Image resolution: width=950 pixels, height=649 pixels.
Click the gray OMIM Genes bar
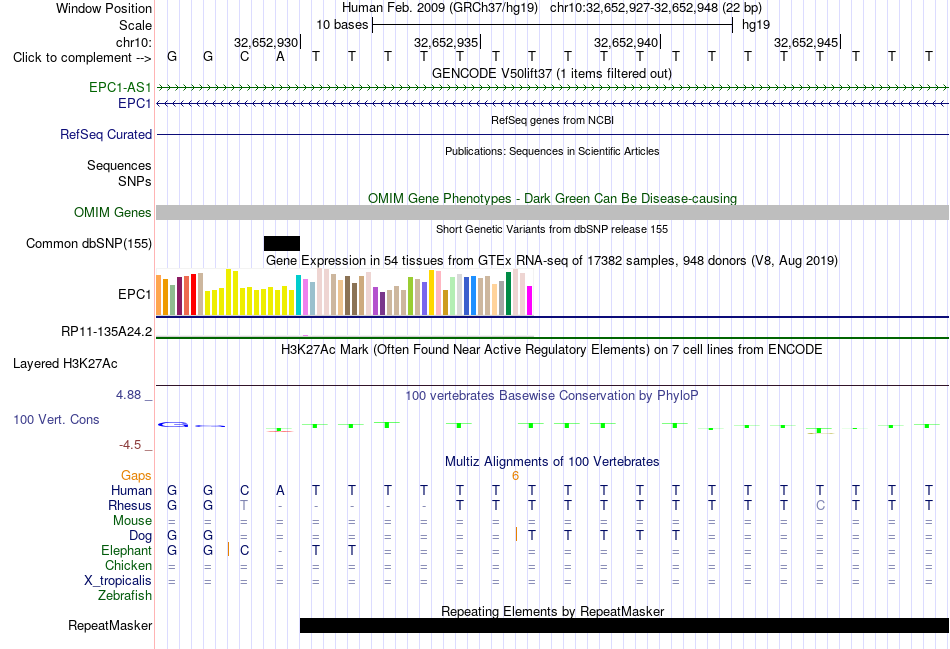(x=552, y=213)
